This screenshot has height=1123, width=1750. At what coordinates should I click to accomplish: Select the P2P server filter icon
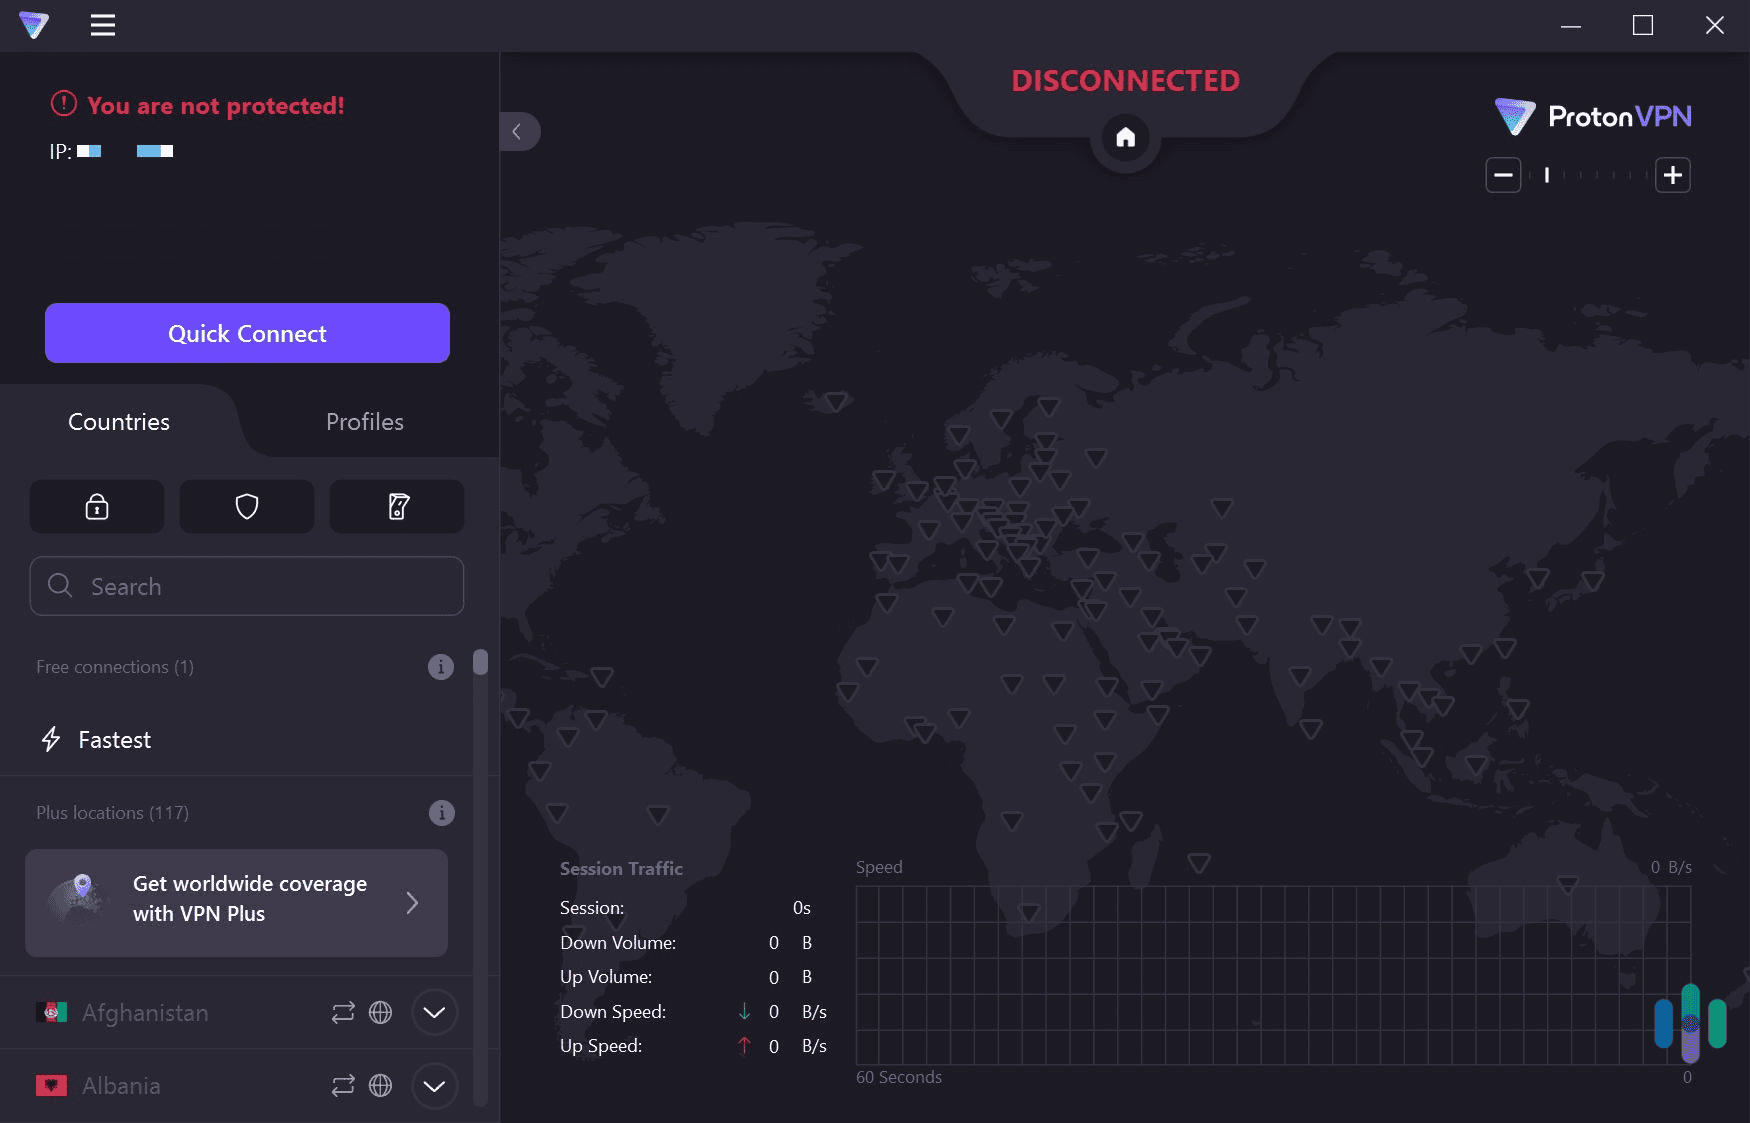pyautogui.click(x=396, y=507)
